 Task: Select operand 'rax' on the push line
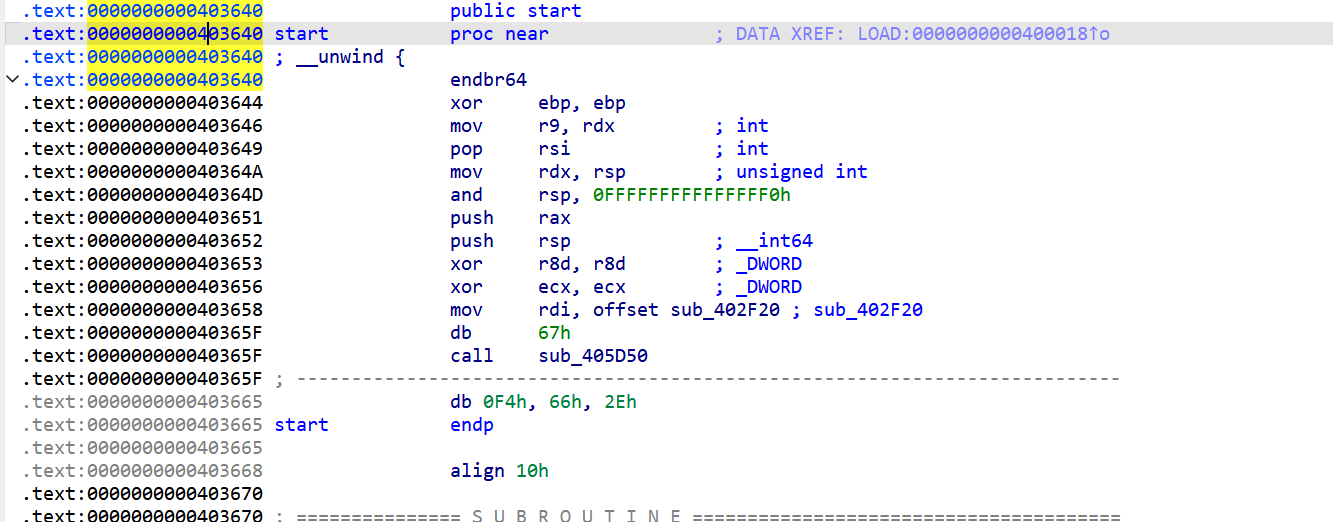(x=554, y=218)
